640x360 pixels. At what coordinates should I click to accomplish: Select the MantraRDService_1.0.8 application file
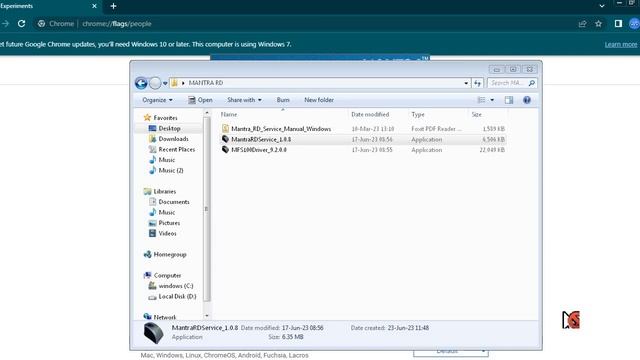(261, 140)
